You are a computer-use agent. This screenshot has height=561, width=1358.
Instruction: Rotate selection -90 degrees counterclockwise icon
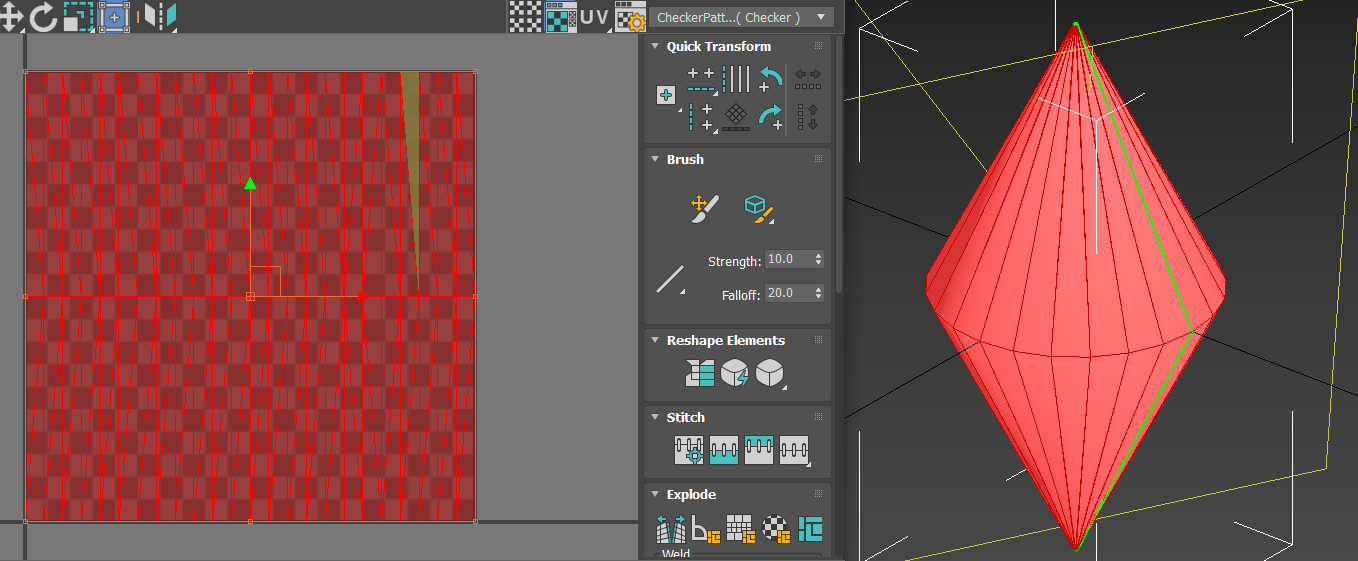[x=770, y=80]
